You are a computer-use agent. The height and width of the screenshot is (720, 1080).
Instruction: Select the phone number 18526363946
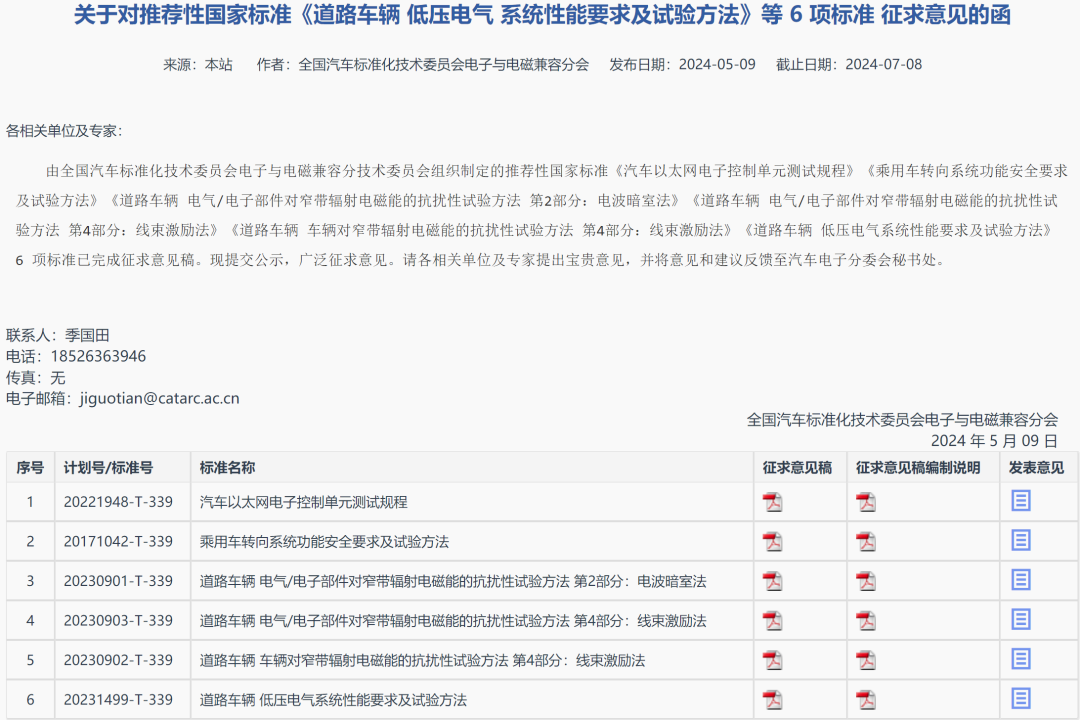tap(98, 355)
